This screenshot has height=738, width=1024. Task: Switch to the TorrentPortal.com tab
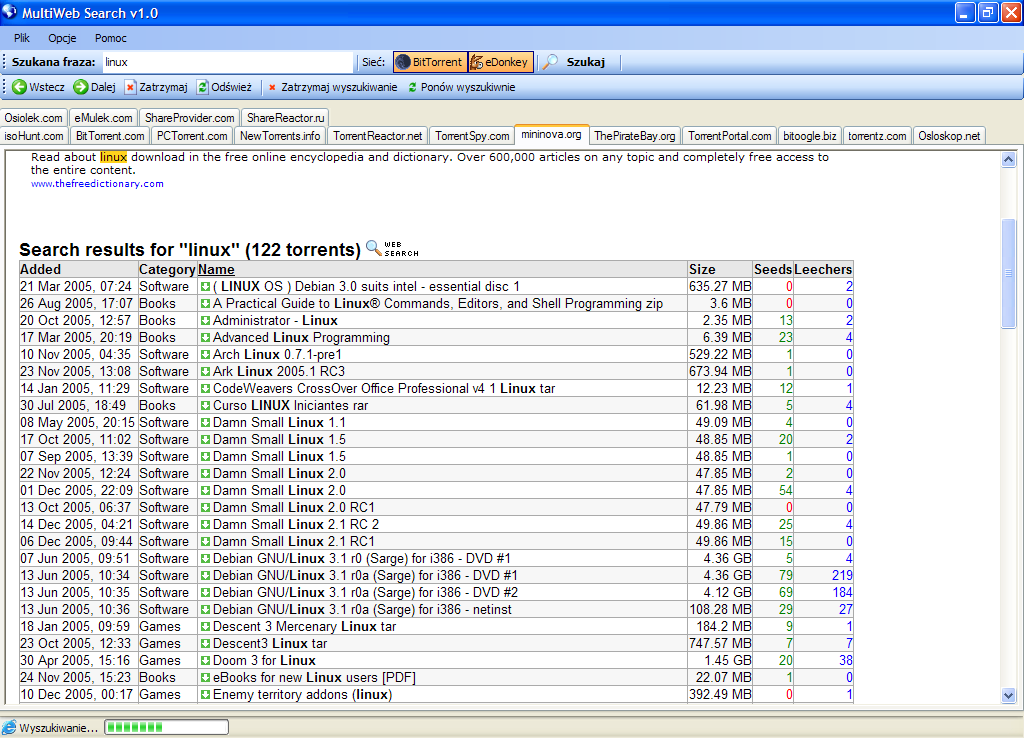click(x=729, y=136)
